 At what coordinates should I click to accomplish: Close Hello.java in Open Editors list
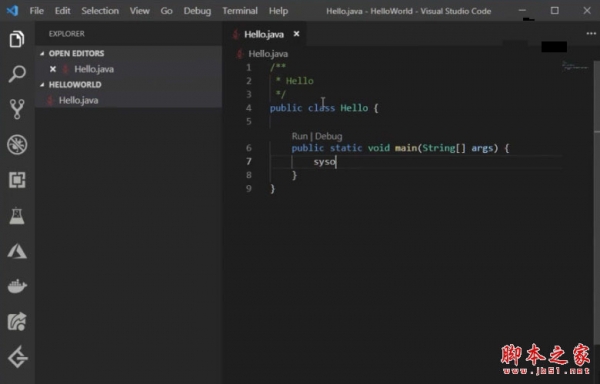point(53,69)
